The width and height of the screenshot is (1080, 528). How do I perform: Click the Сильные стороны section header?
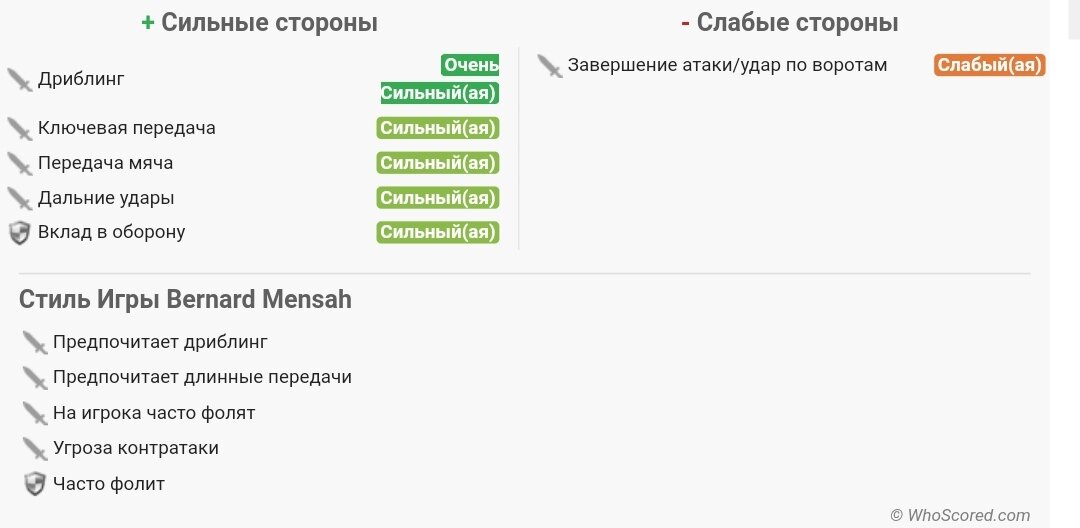(x=260, y=23)
